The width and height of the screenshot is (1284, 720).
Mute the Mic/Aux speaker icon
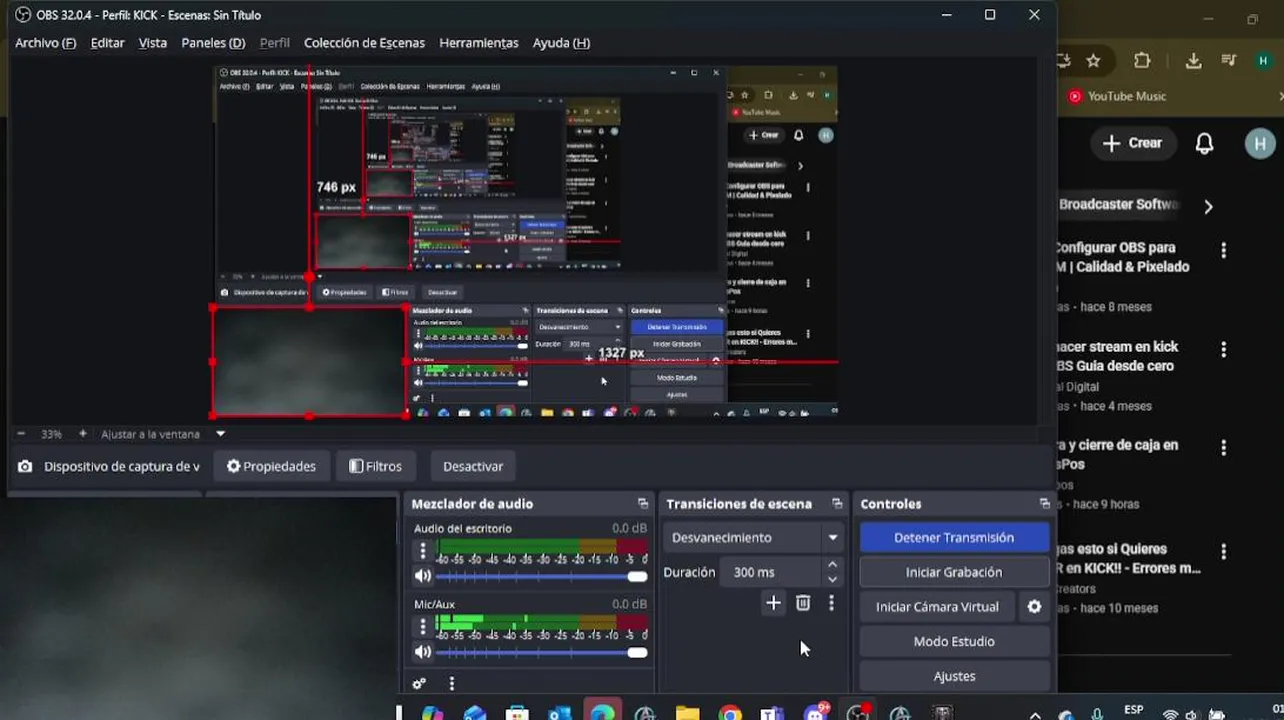(423, 652)
